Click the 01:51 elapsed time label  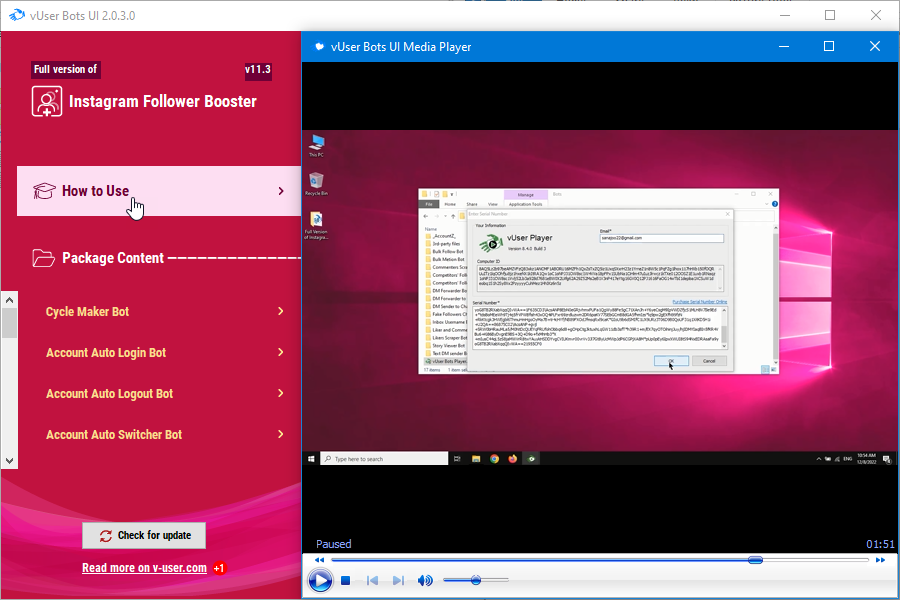[x=880, y=544]
